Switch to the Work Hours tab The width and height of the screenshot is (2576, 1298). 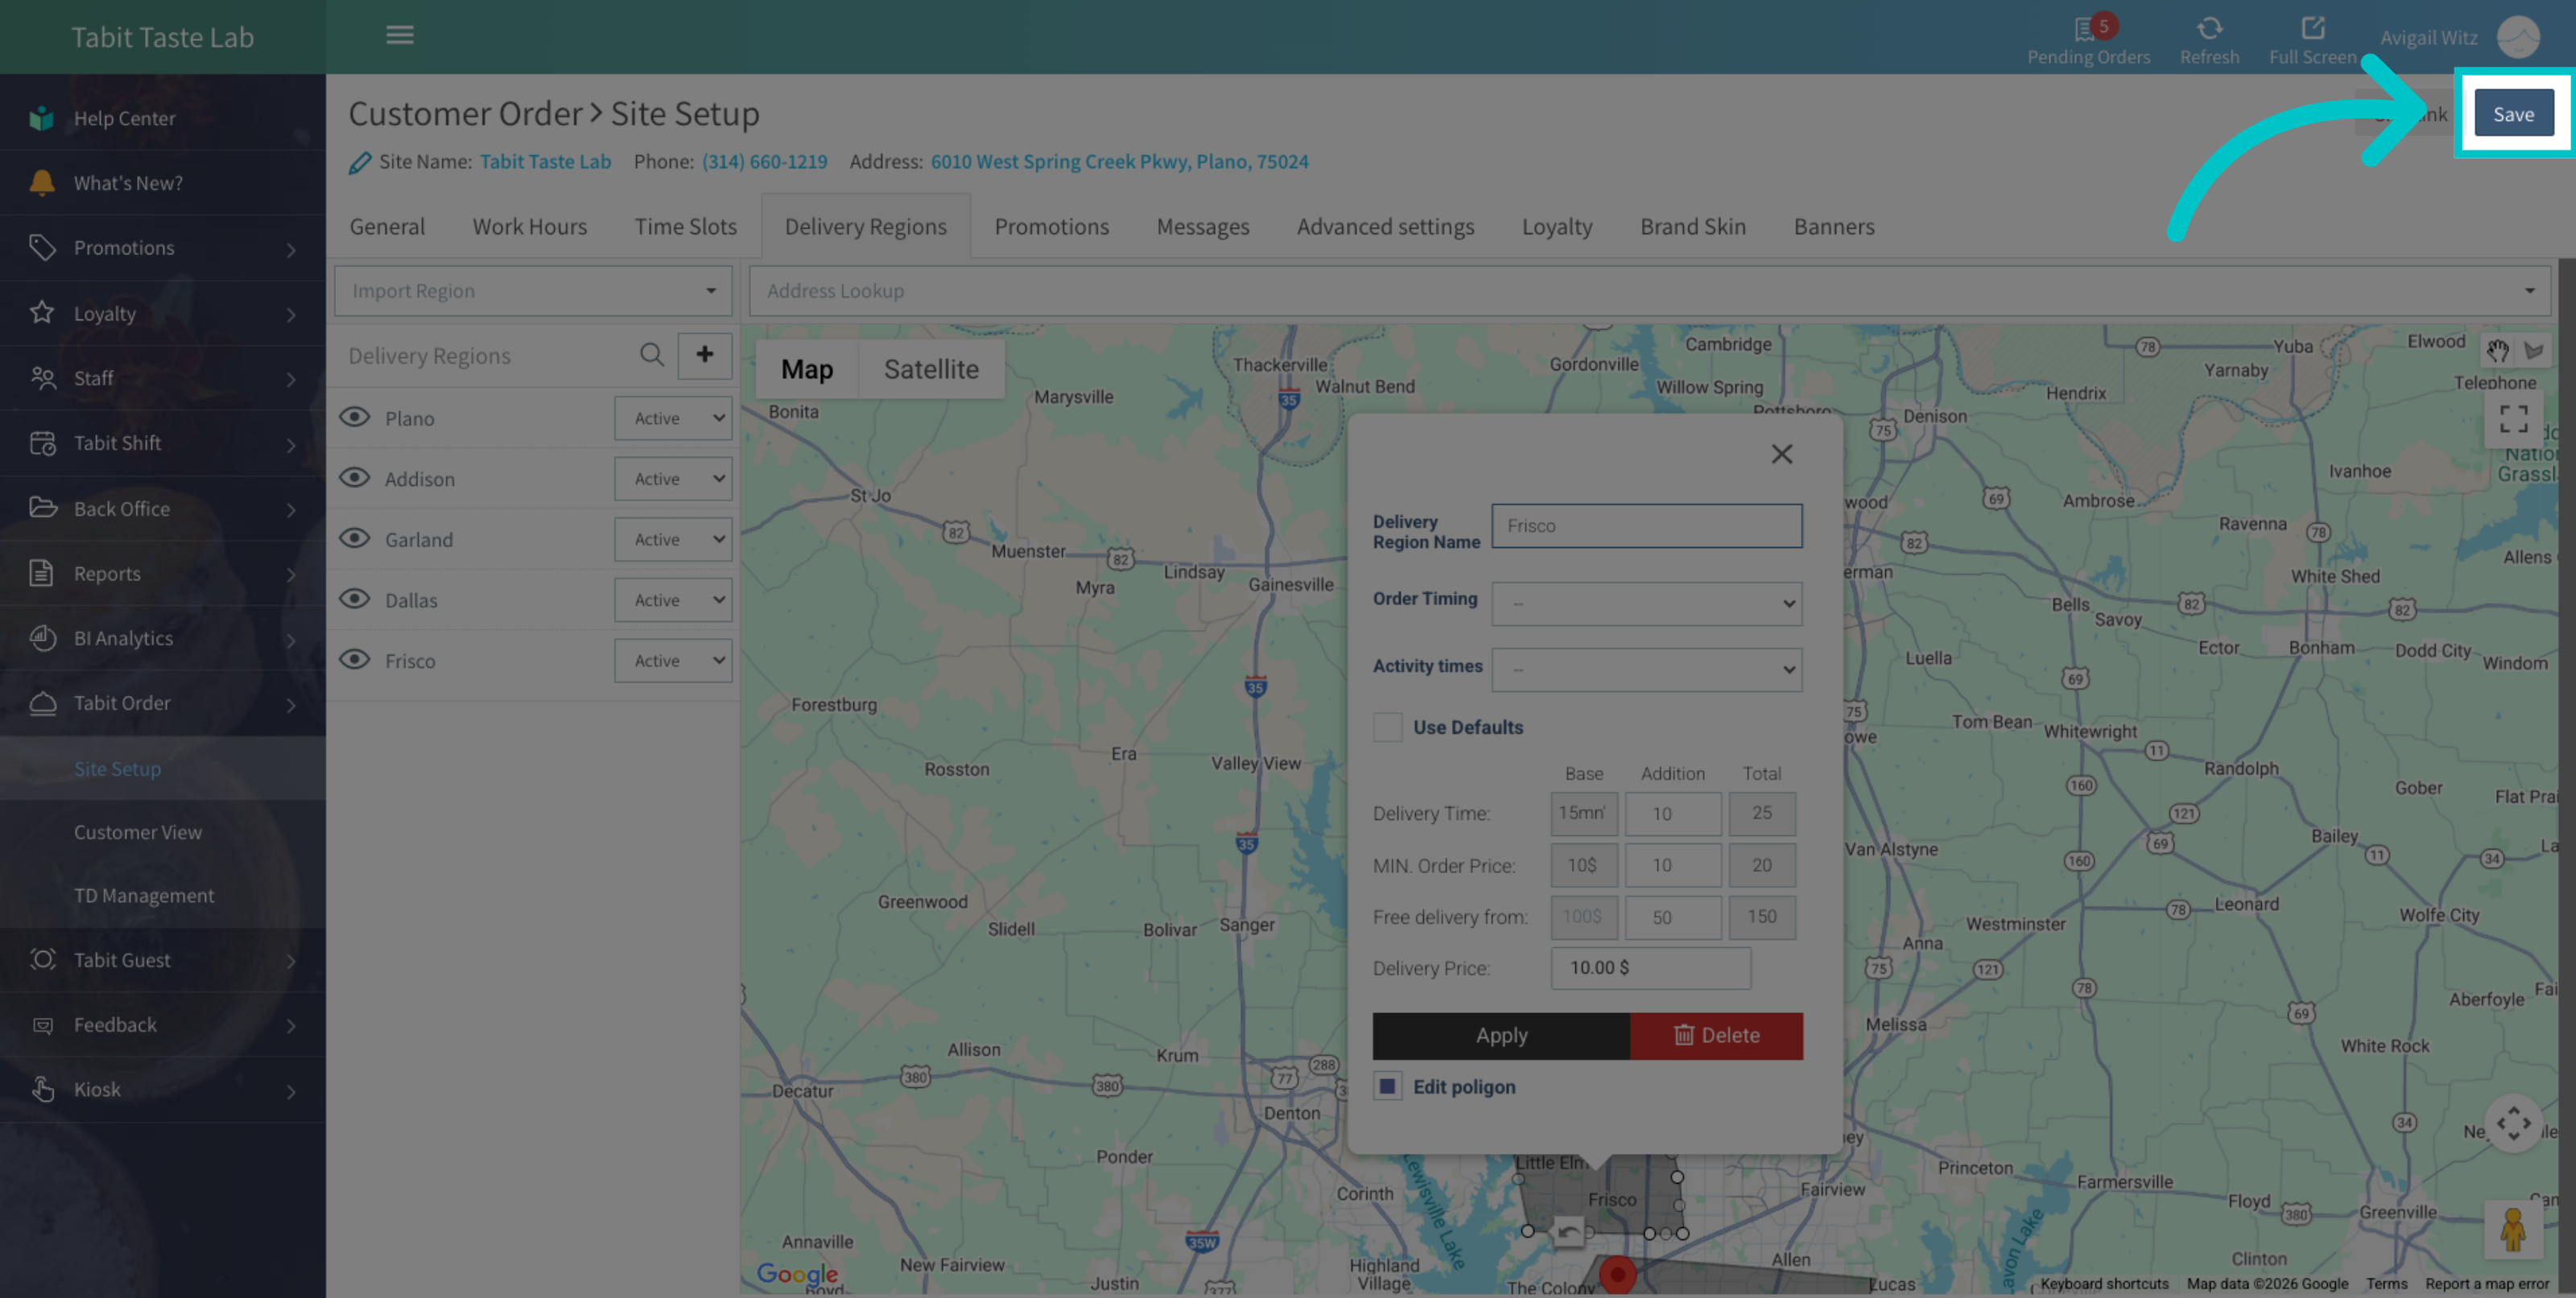click(529, 227)
